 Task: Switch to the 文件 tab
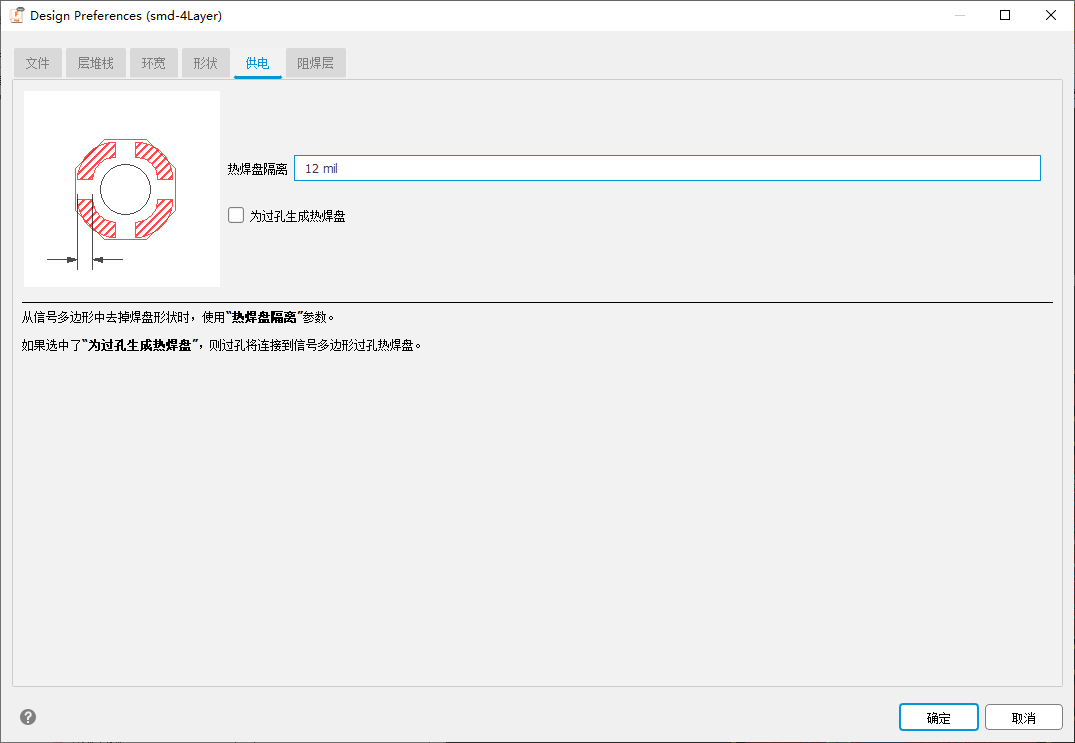pyautogui.click(x=38, y=63)
